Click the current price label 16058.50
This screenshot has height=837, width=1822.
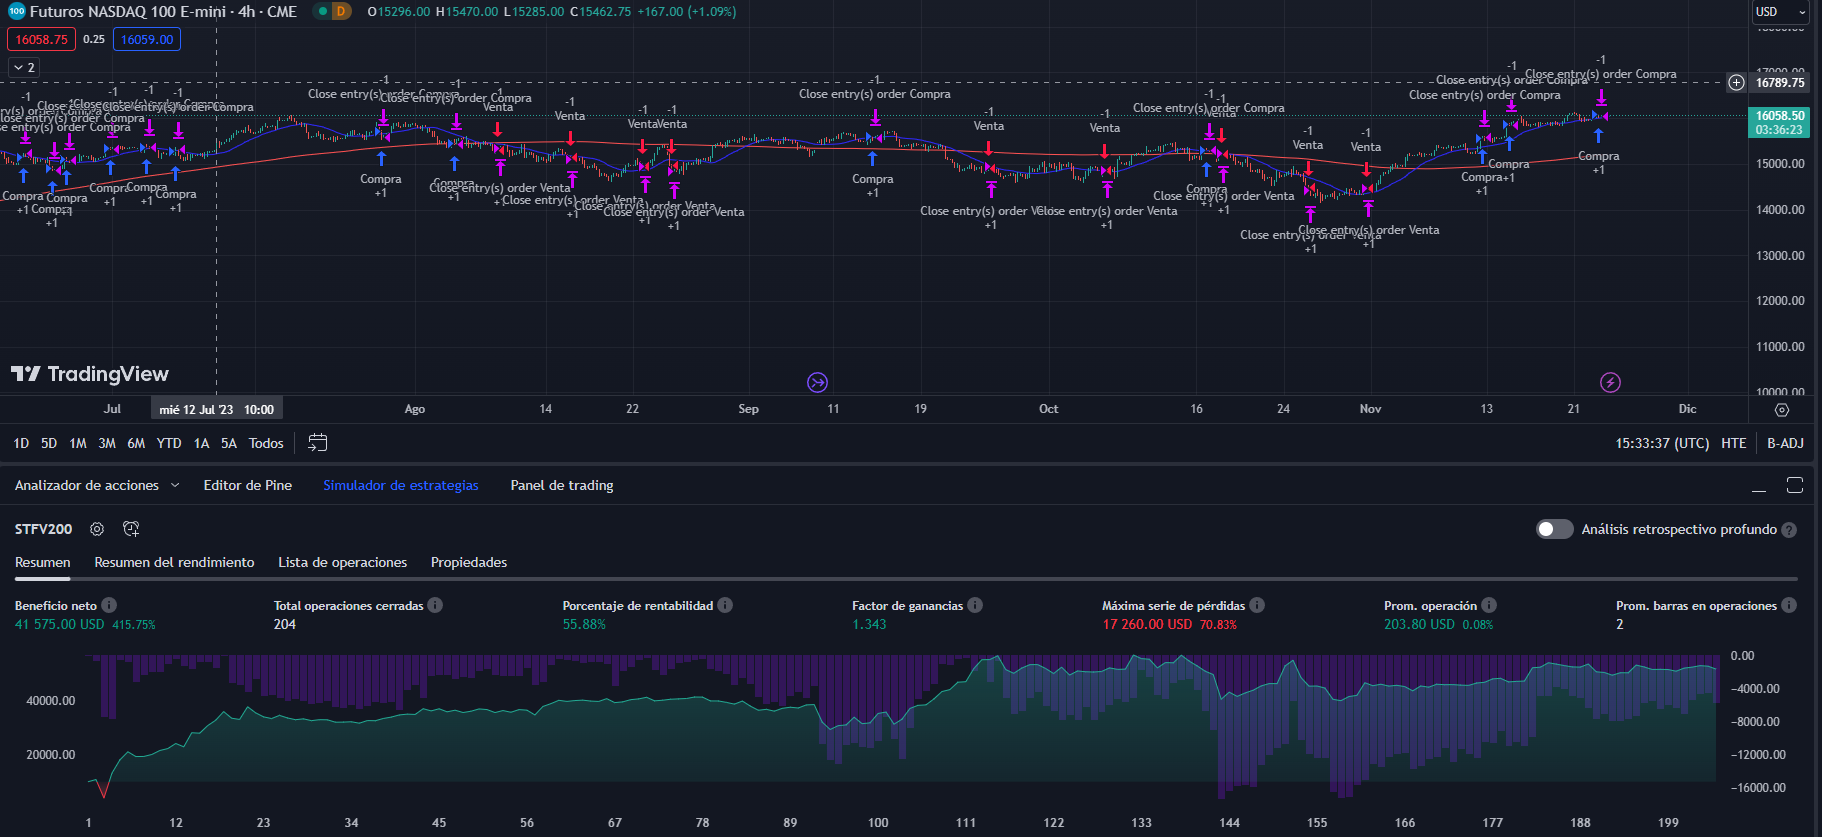click(x=1780, y=122)
